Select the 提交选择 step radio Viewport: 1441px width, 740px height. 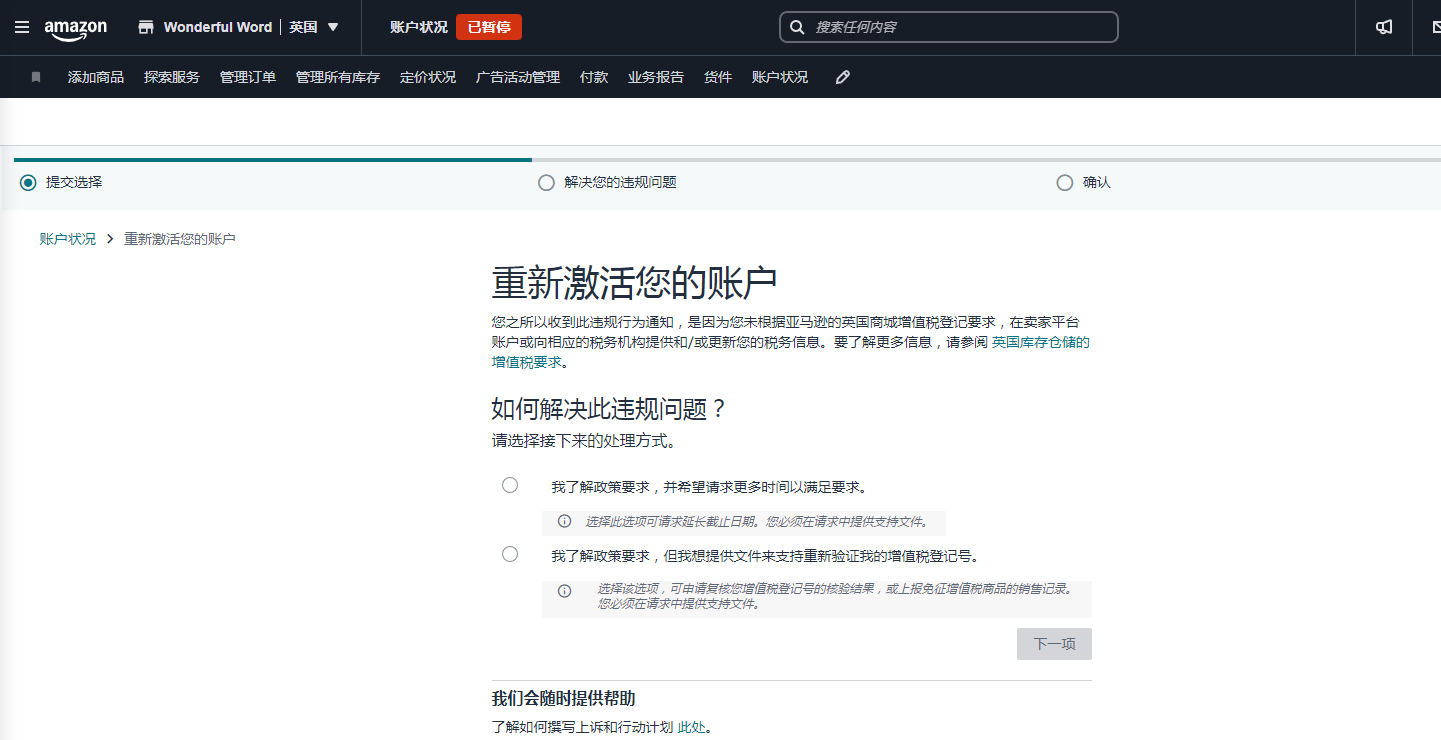click(x=28, y=183)
